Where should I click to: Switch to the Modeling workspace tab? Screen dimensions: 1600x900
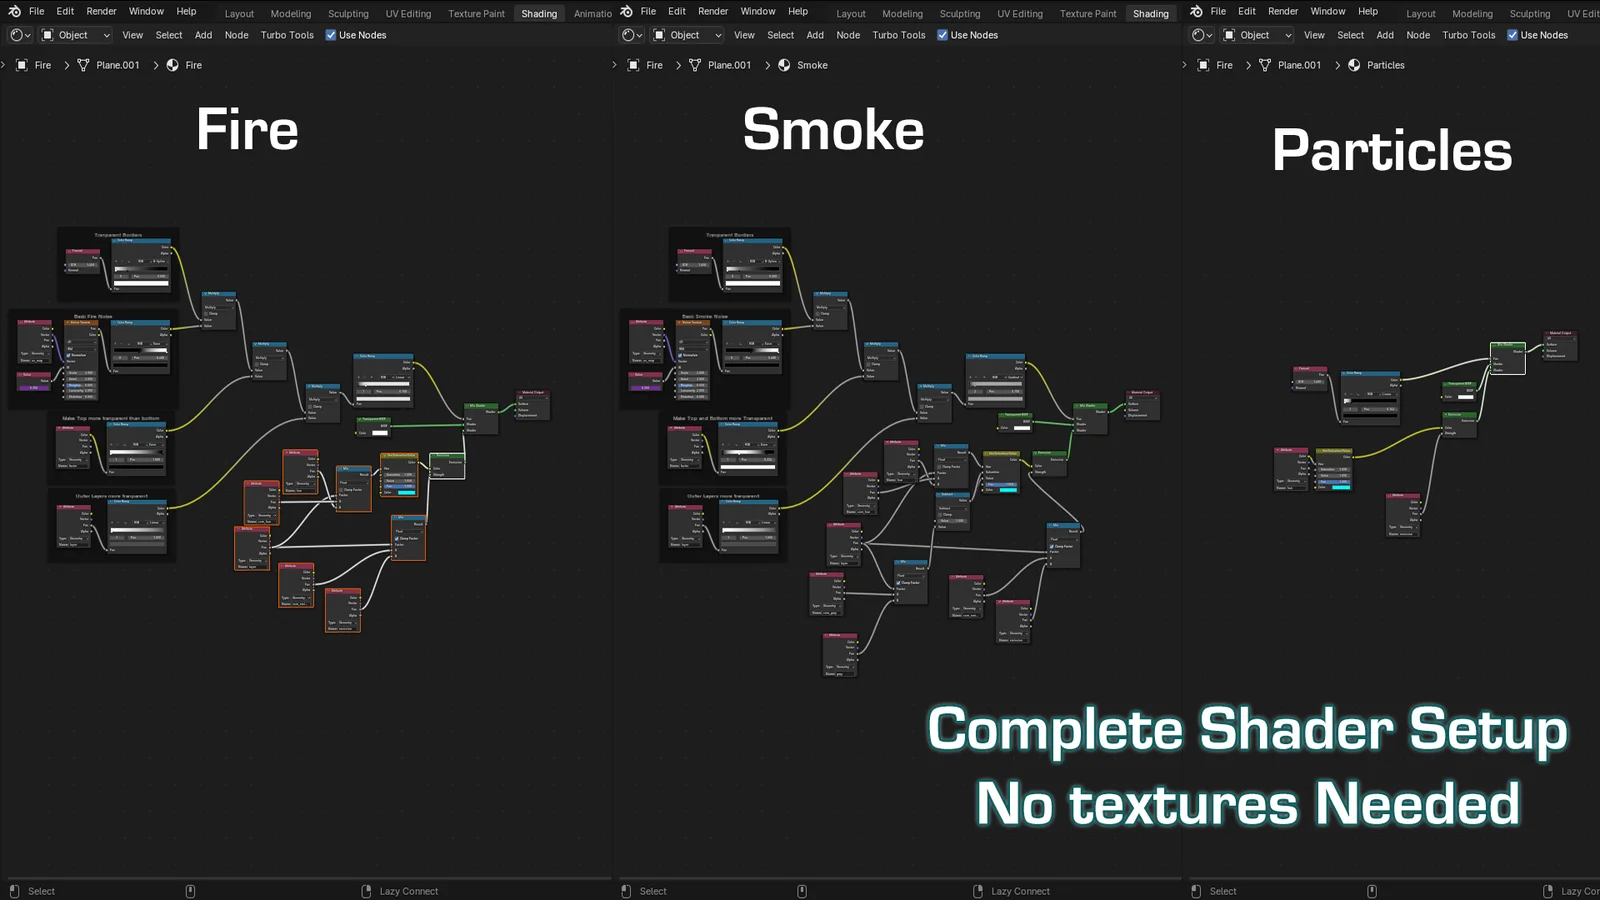pos(290,13)
